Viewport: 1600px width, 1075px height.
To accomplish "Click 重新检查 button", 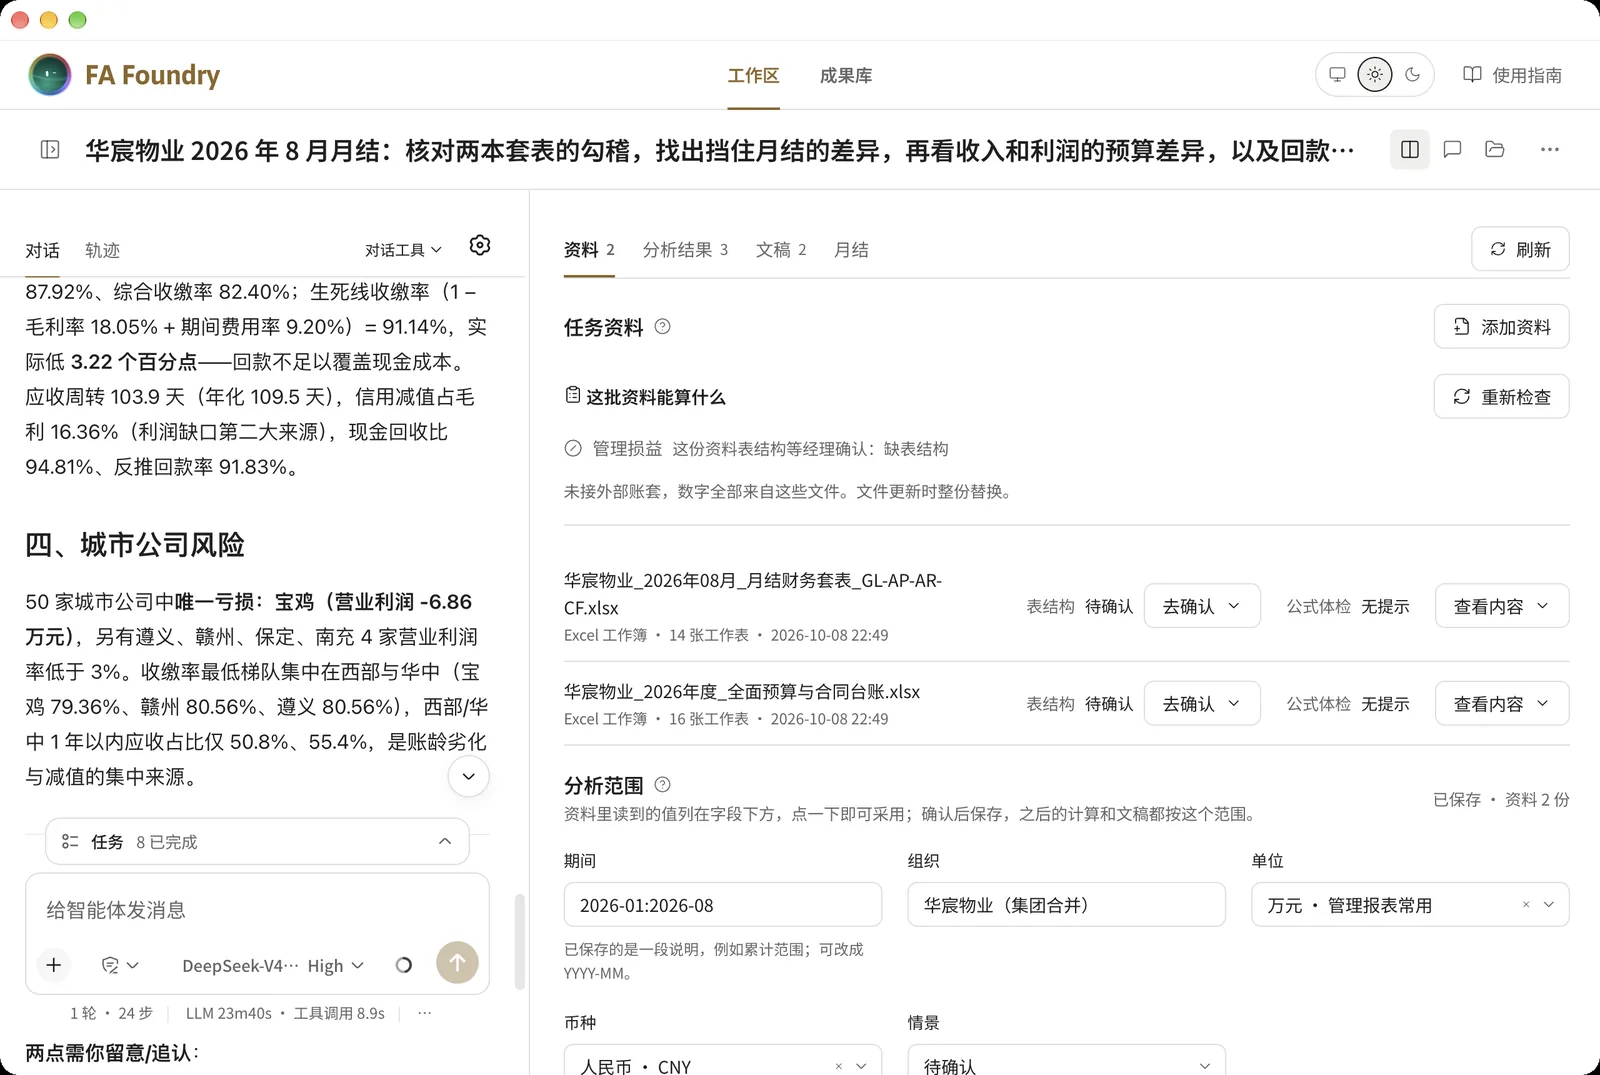I will tap(1501, 397).
